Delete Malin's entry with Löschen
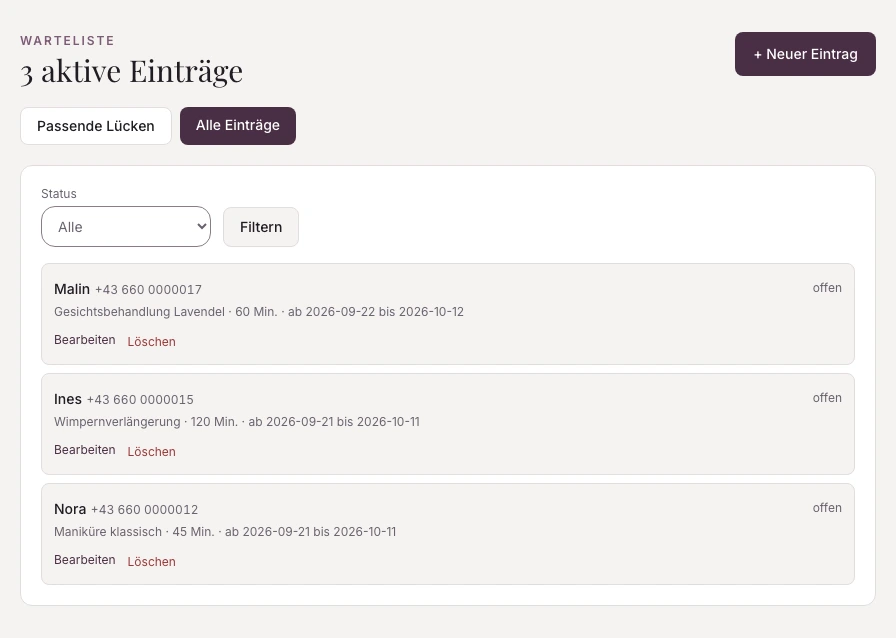Viewport: 896px width, 638px height. click(x=151, y=342)
